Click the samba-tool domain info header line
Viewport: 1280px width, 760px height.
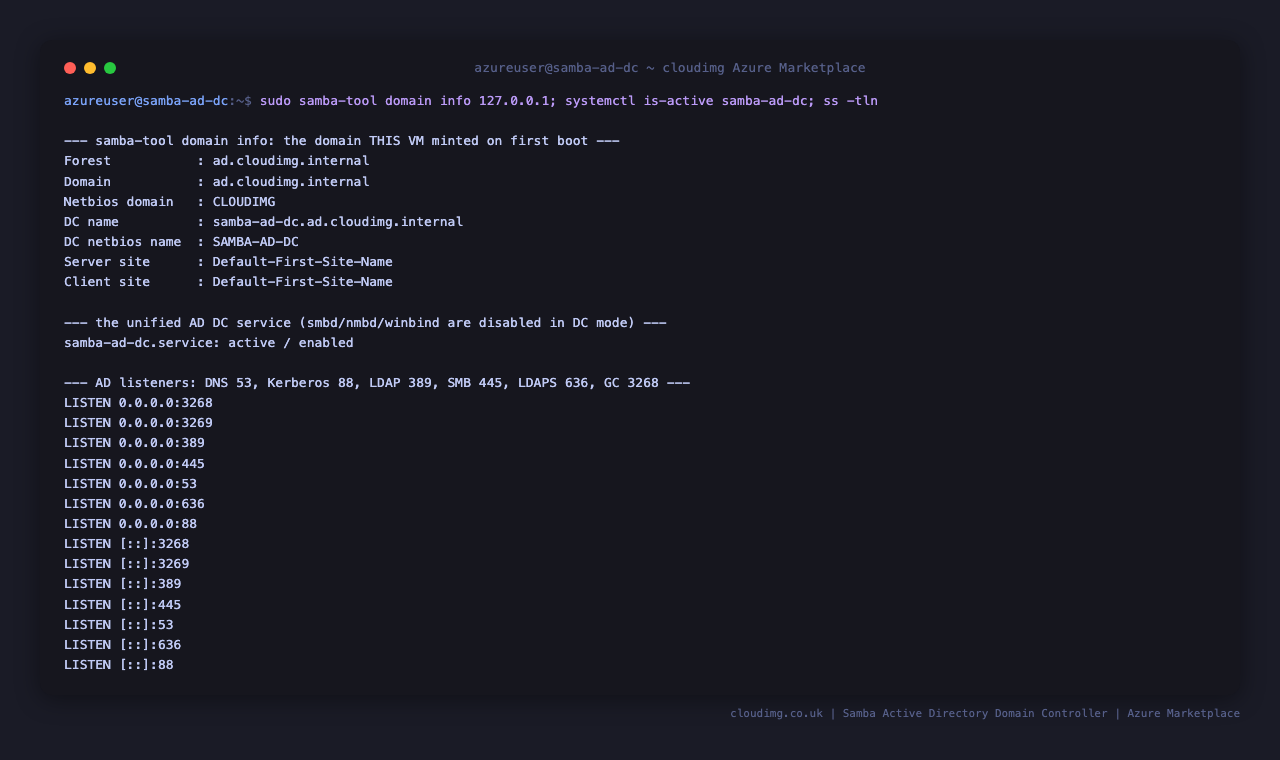342,141
